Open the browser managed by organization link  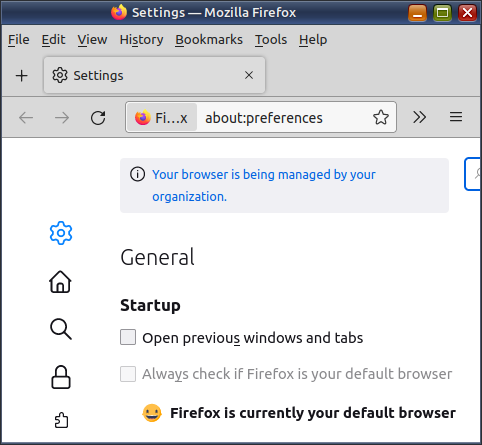tap(264, 185)
